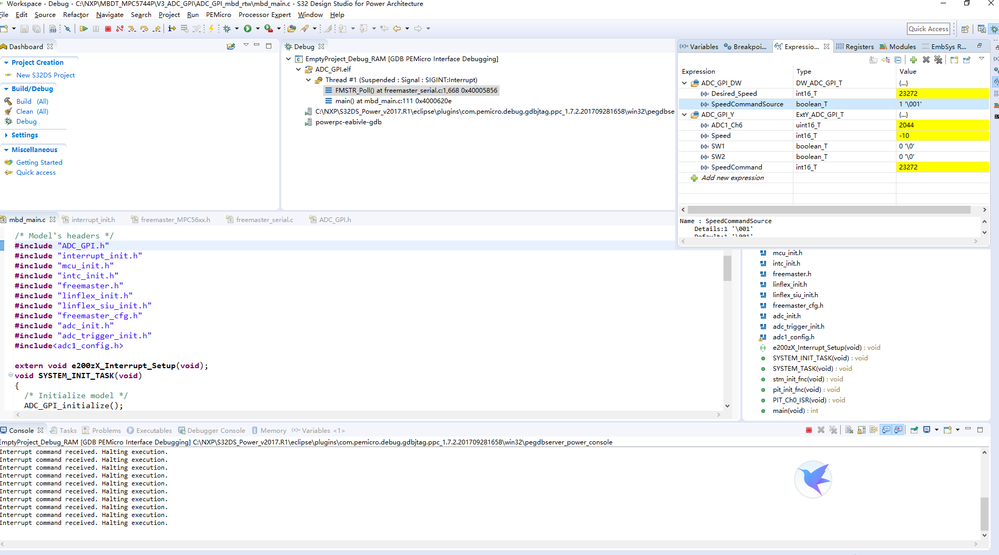This screenshot has width=999, height=555.
Task: Click Remove Selected Expression X icon
Action: [x=926, y=60]
